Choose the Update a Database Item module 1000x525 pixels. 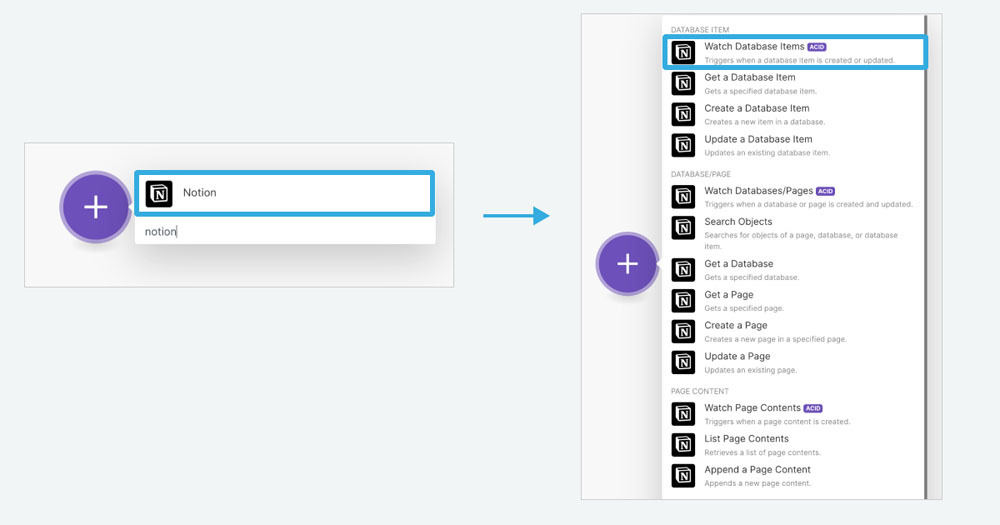point(795,145)
